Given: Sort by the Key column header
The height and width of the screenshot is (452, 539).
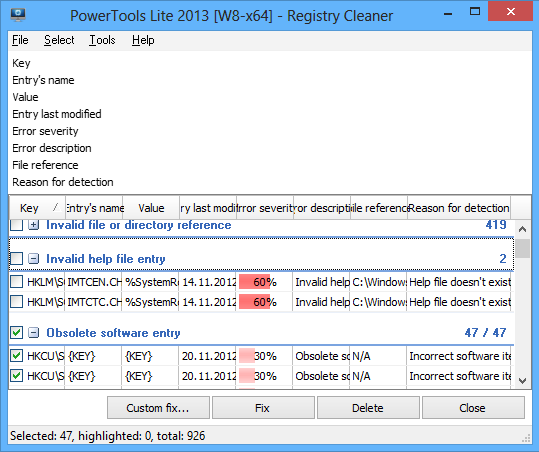Looking at the screenshot, I should (37, 208).
